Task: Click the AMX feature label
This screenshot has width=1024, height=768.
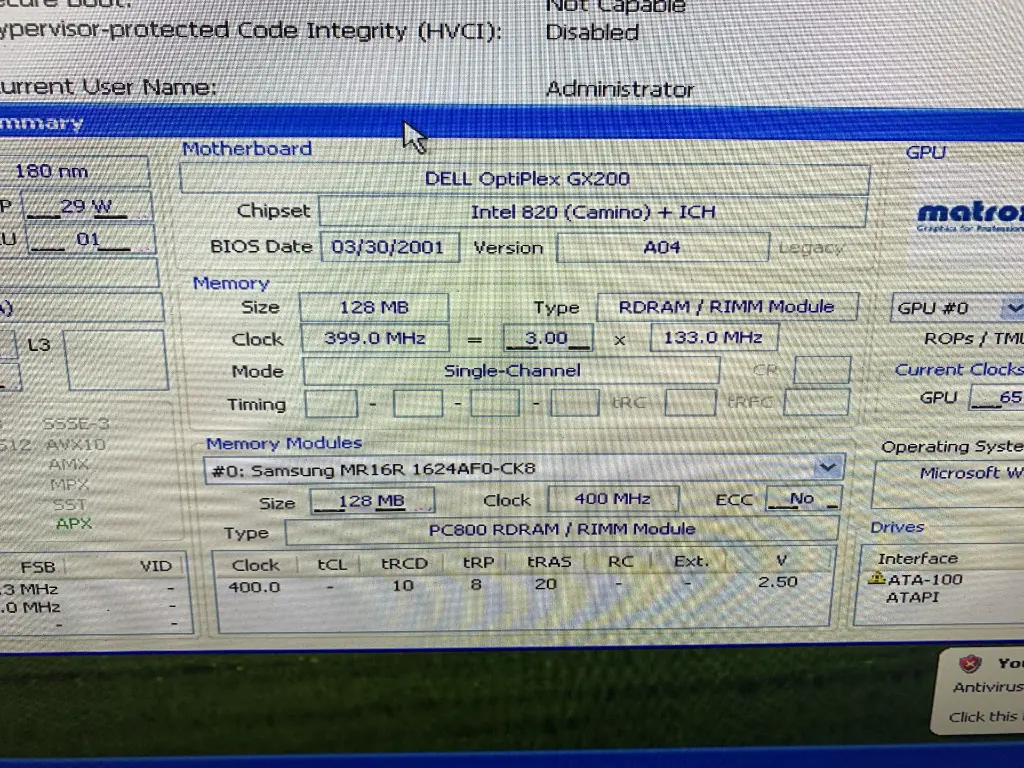Action: 69,464
